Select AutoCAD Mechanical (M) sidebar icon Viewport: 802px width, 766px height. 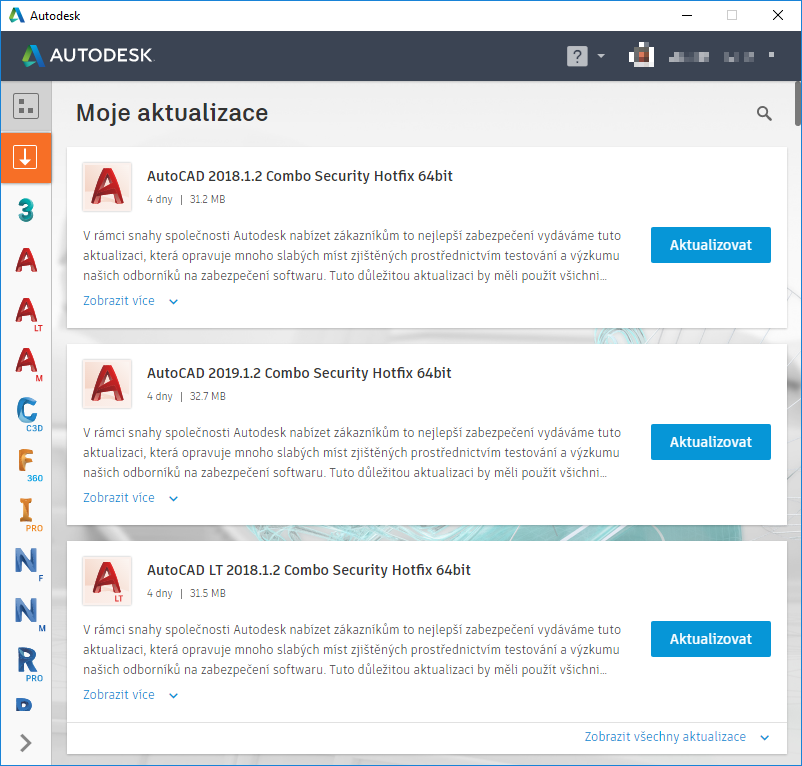[27, 362]
